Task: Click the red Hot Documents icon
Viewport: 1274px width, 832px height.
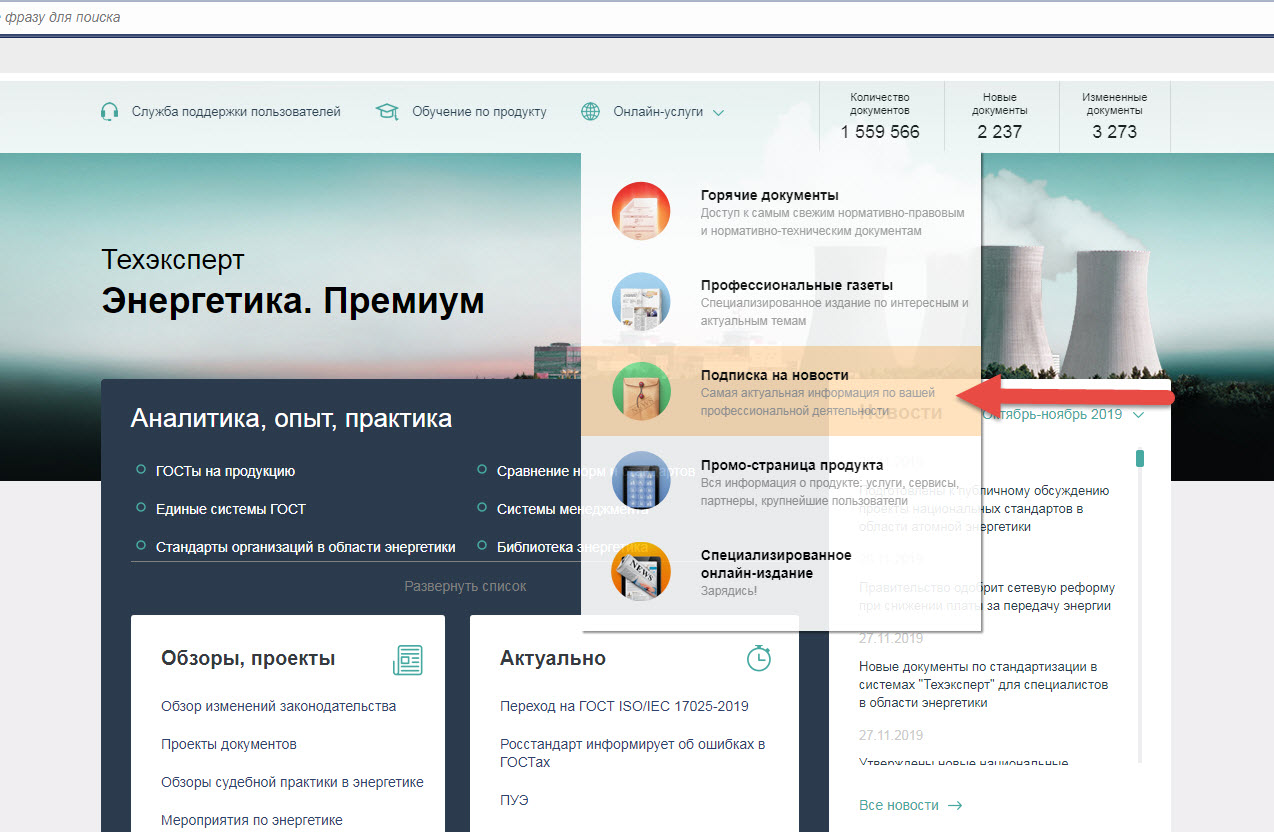Action: coord(640,211)
